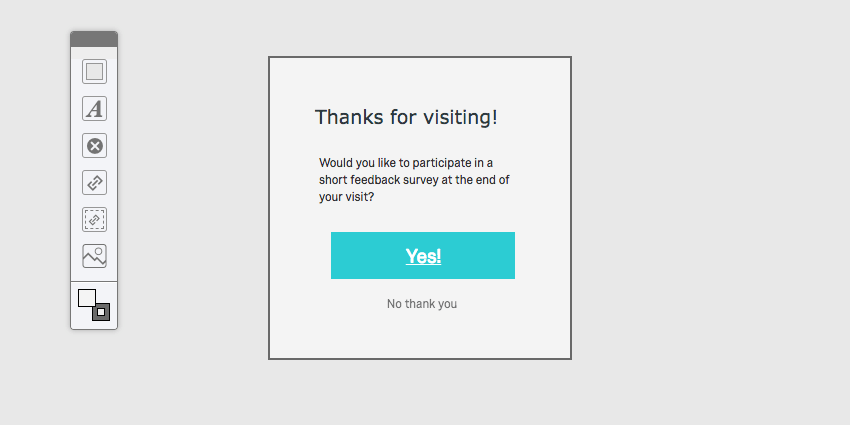The image size is (850, 425).
Task: Click the word survey in the paragraph
Action: click(x=431, y=180)
